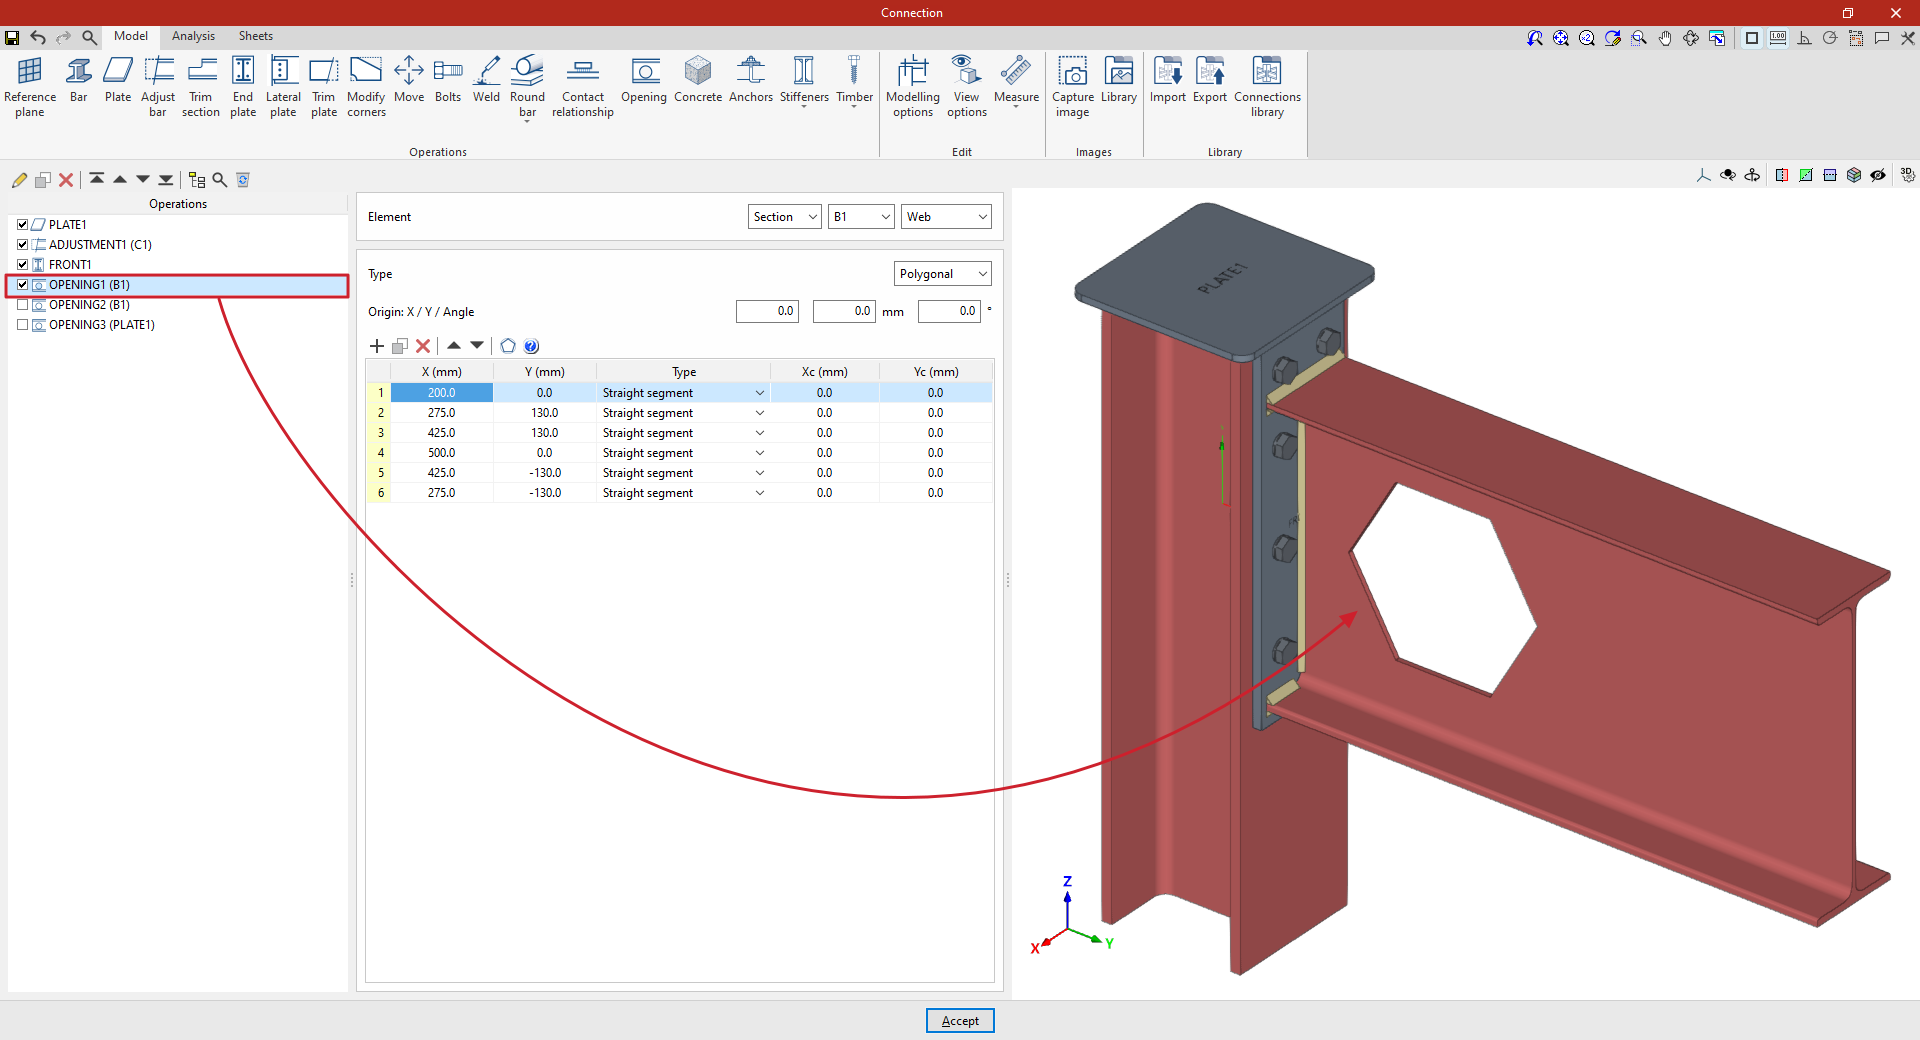Delete the selected vertex row with red X
Screen dimensions: 1920x1040
click(x=423, y=346)
